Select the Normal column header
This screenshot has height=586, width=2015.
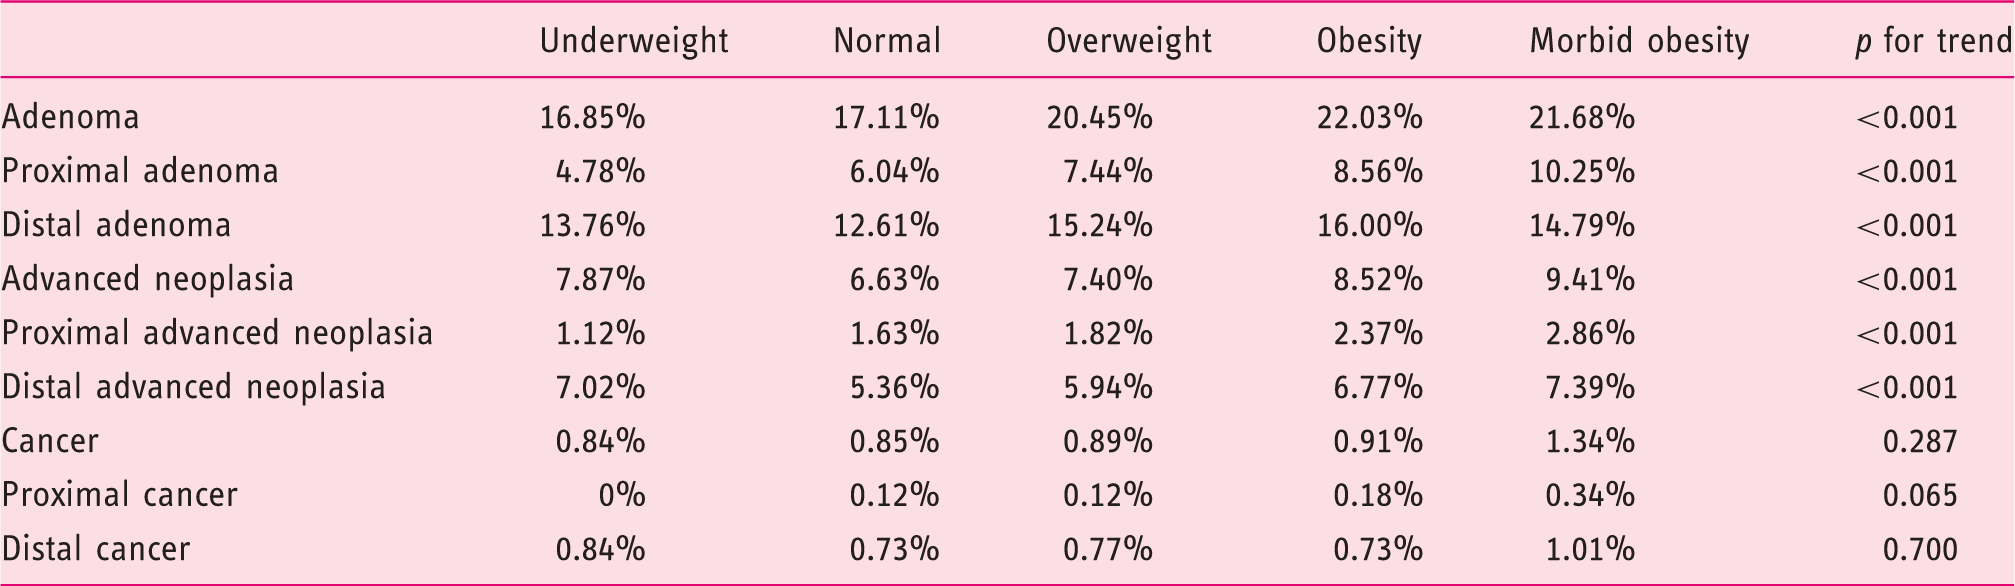[x=887, y=41]
